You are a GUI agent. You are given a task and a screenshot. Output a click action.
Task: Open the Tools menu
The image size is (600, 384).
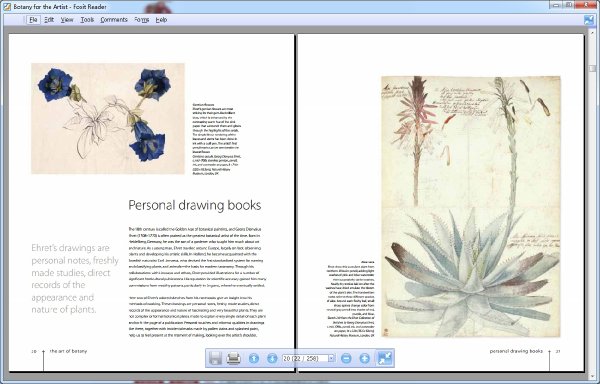(87, 20)
